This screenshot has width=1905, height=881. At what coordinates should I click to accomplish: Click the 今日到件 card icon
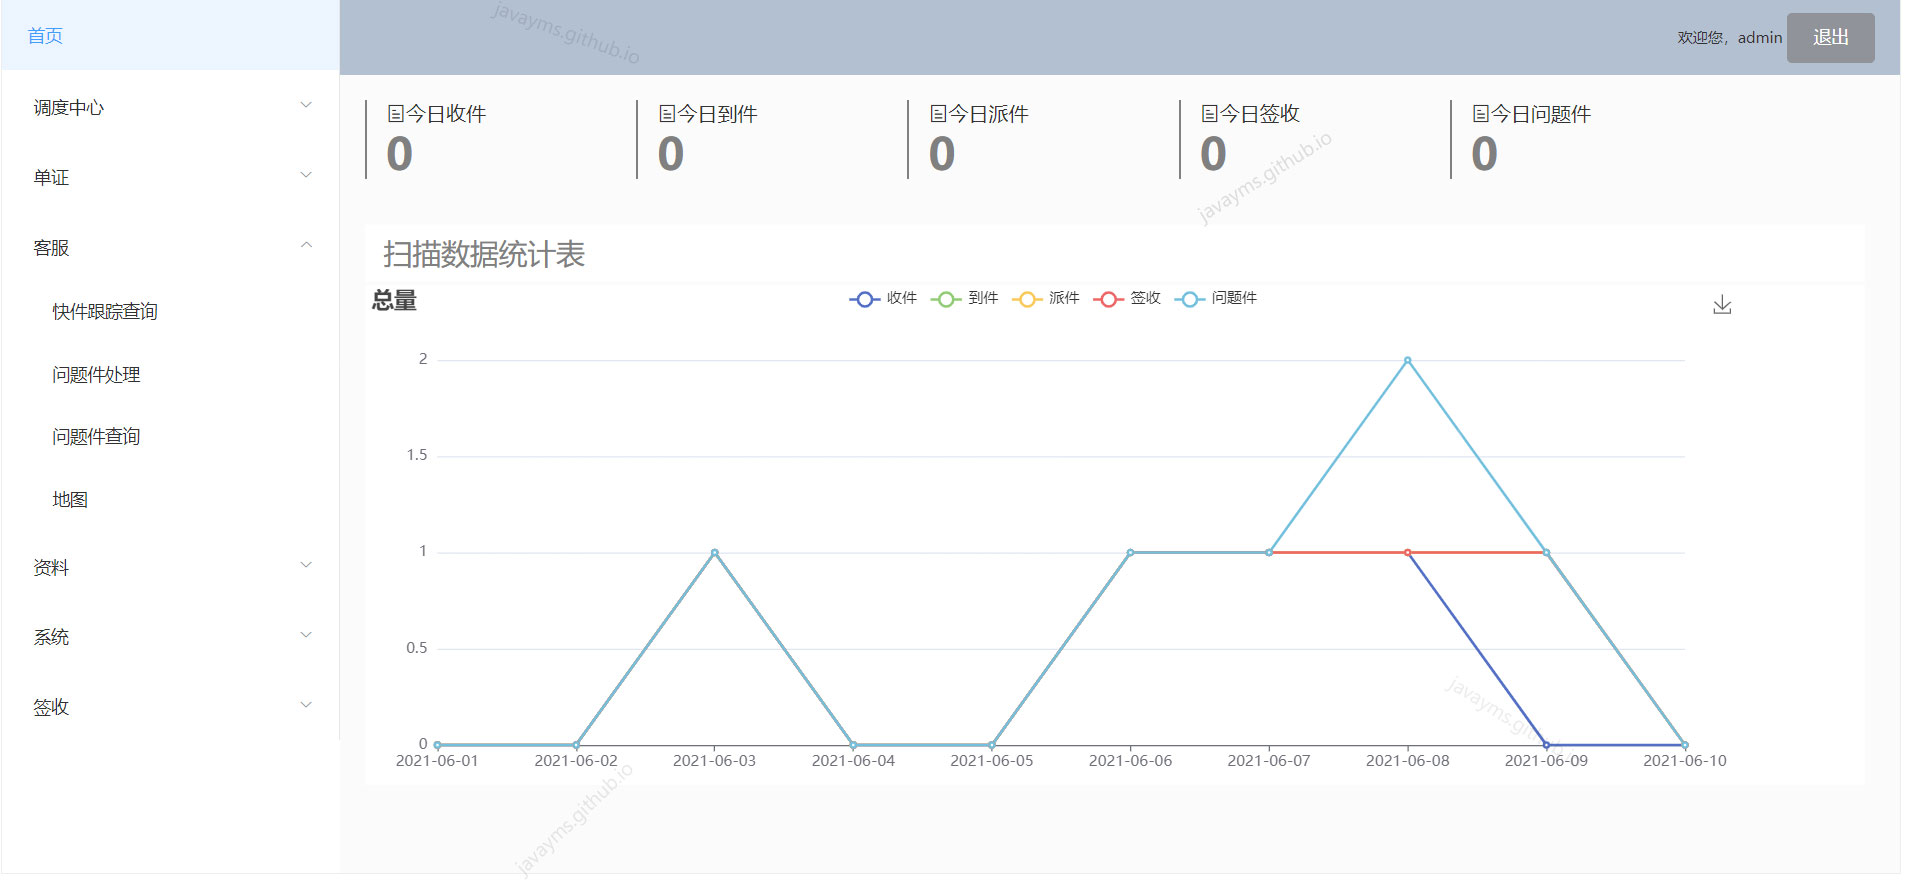click(667, 114)
